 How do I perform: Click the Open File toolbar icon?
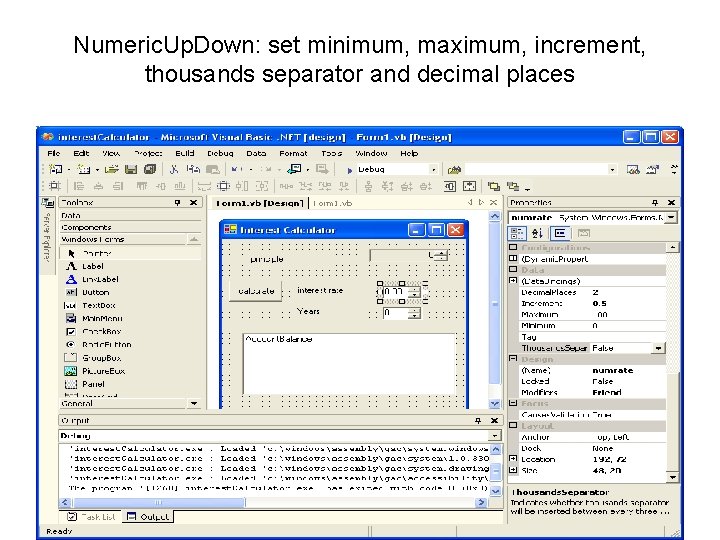tap(112, 169)
